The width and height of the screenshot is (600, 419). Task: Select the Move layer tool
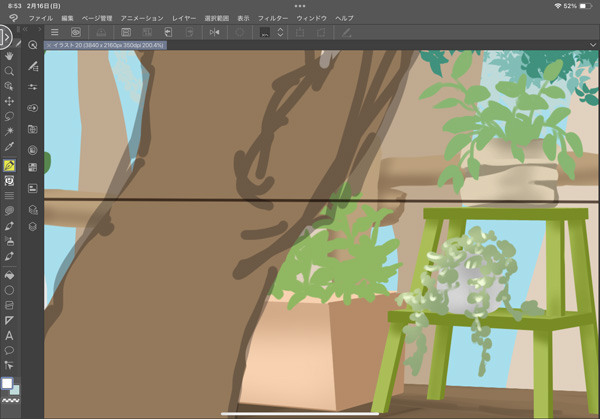coord(9,101)
